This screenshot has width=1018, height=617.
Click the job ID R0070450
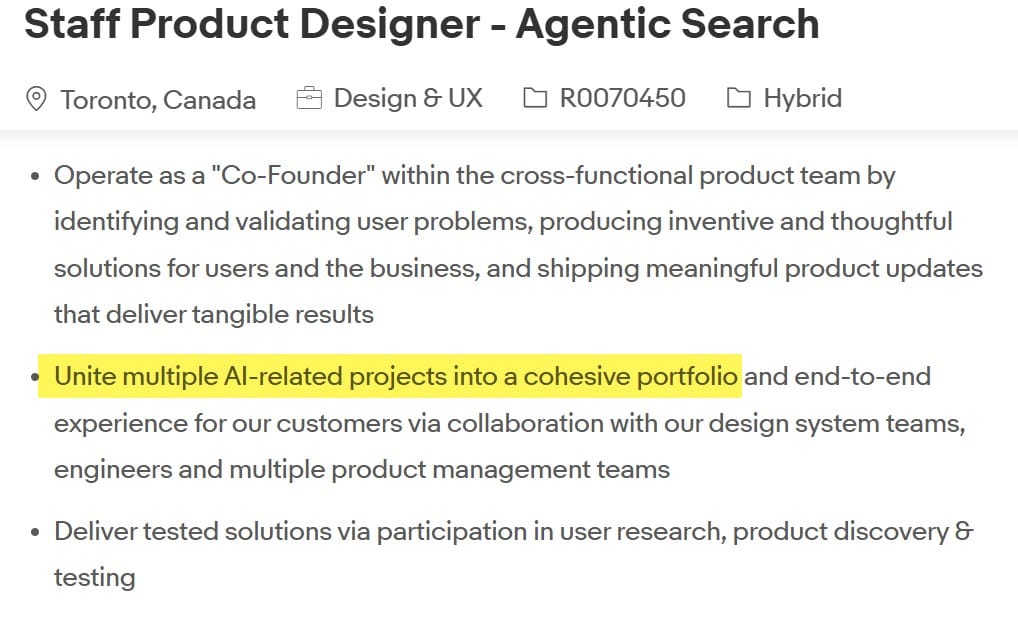tap(622, 98)
